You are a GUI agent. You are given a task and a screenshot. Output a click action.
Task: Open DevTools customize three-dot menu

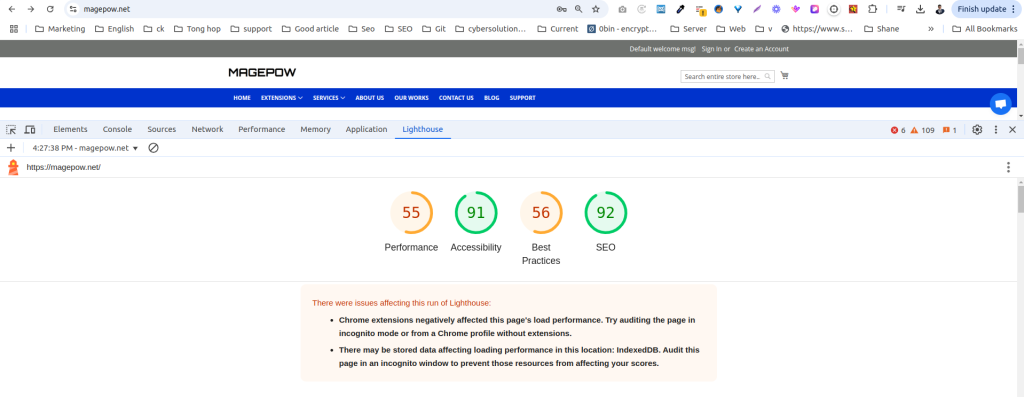point(996,130)
